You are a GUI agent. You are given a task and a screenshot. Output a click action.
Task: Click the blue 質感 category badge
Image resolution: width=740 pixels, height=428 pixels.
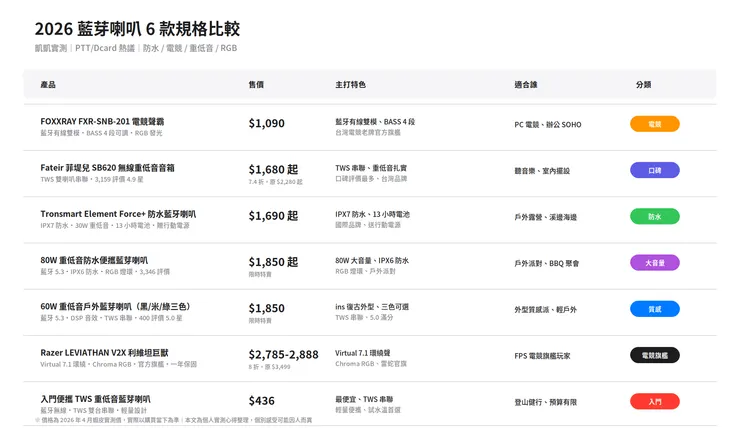click(655, 309)
